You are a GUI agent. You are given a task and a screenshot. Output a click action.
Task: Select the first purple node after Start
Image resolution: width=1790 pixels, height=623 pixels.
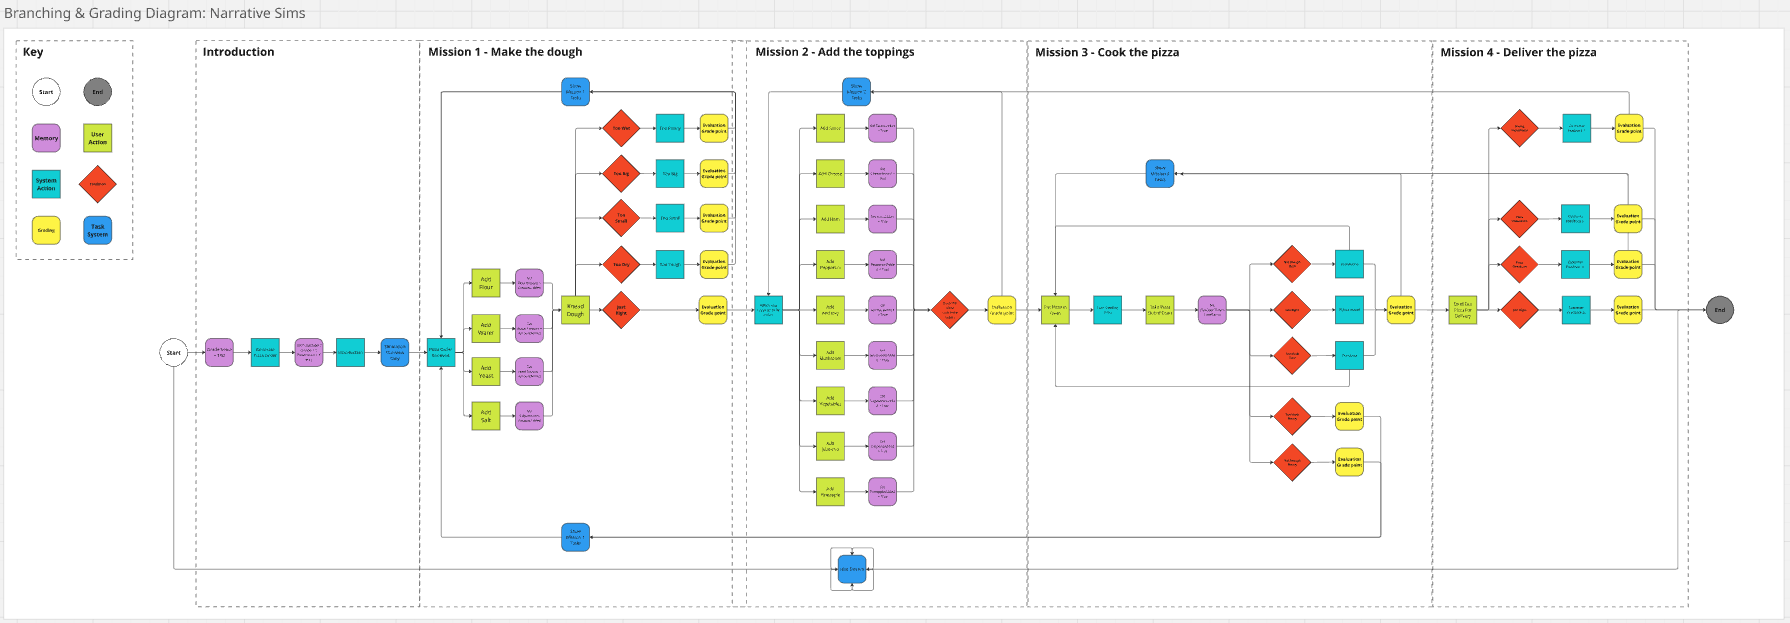tap(219, 352)
